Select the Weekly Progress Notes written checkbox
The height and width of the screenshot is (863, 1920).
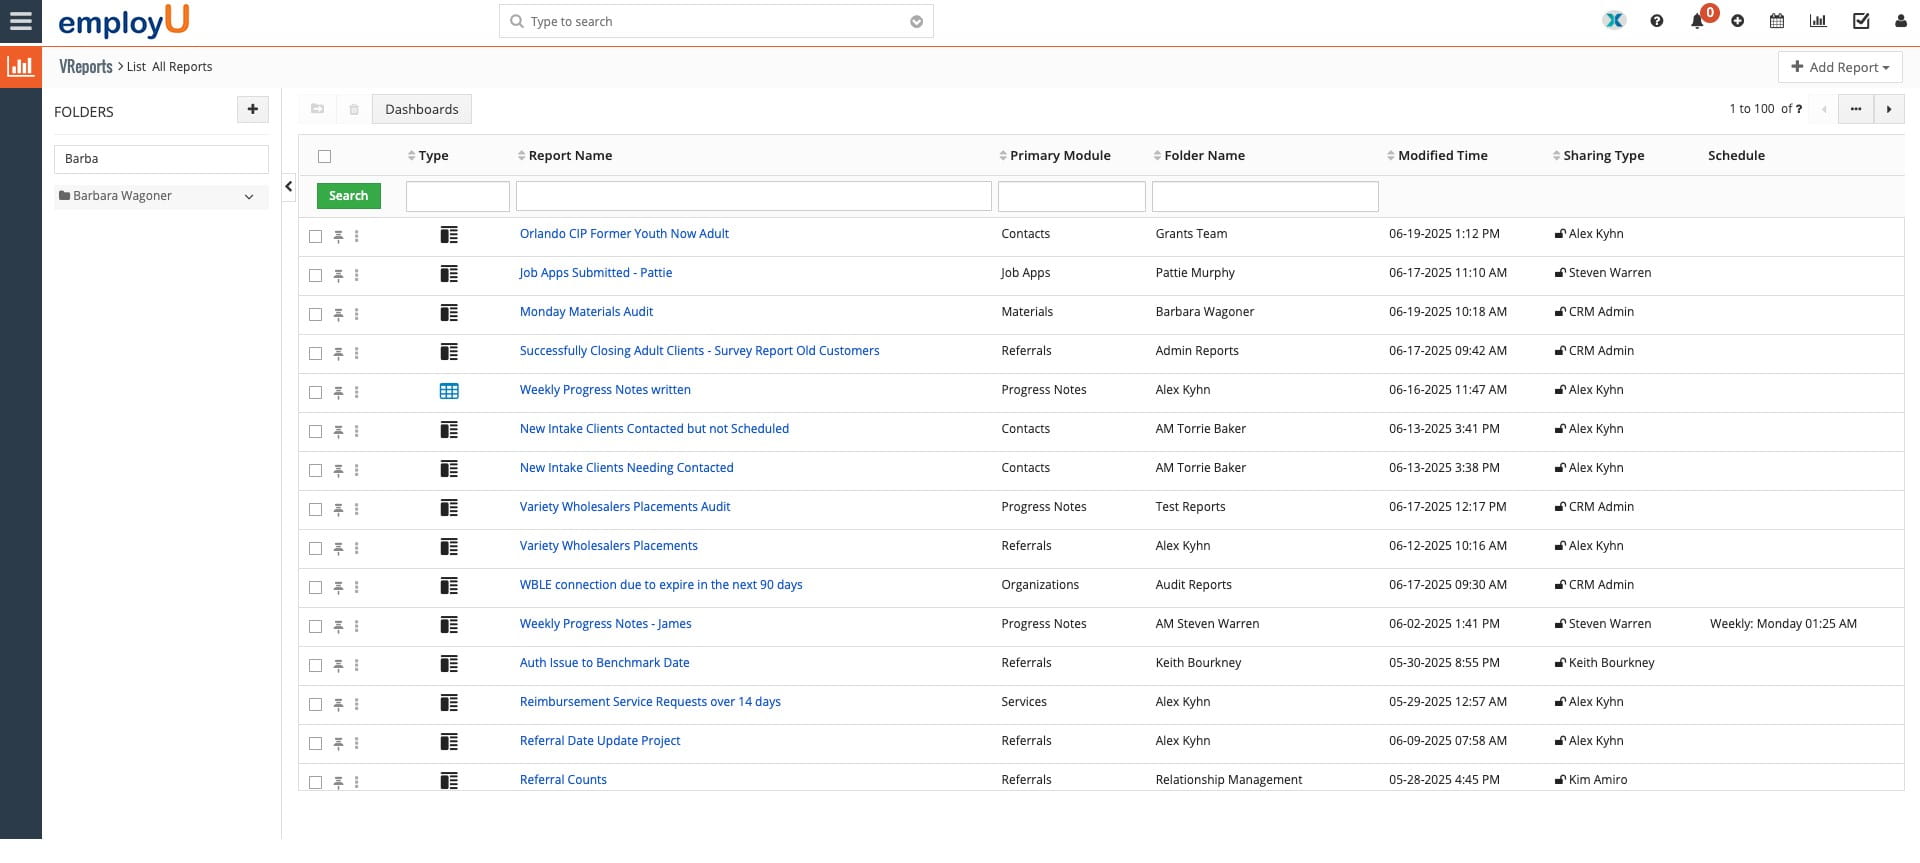click(x=316, y=392)
